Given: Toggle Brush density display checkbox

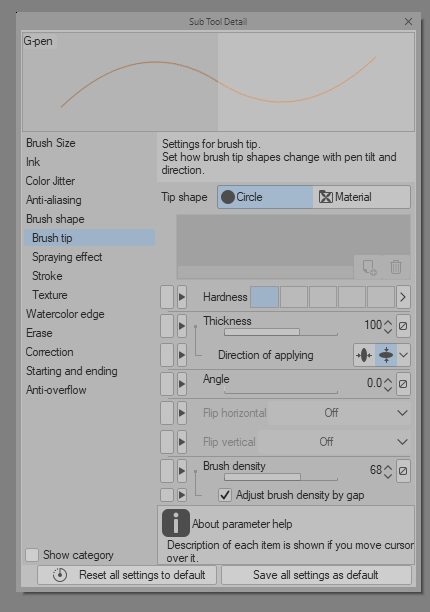Looking at the screenshot, I should (x=167, y=471).
